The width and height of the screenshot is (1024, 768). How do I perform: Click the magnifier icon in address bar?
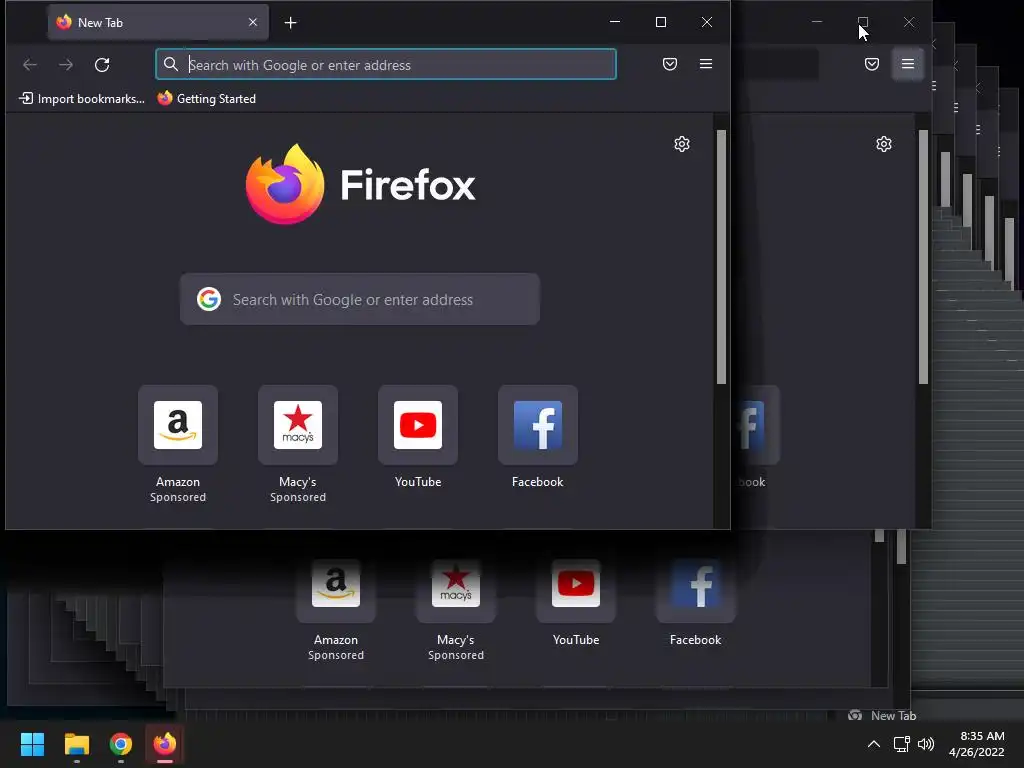(170, 64)
